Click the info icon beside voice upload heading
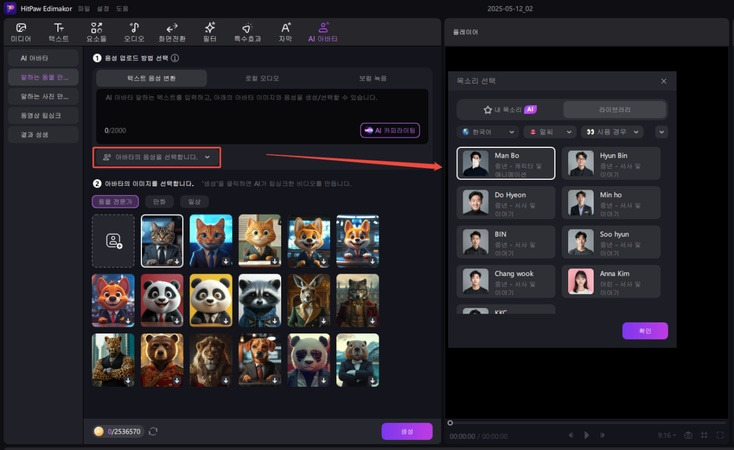This screenshot has height=450, width=734. (175, 58)
